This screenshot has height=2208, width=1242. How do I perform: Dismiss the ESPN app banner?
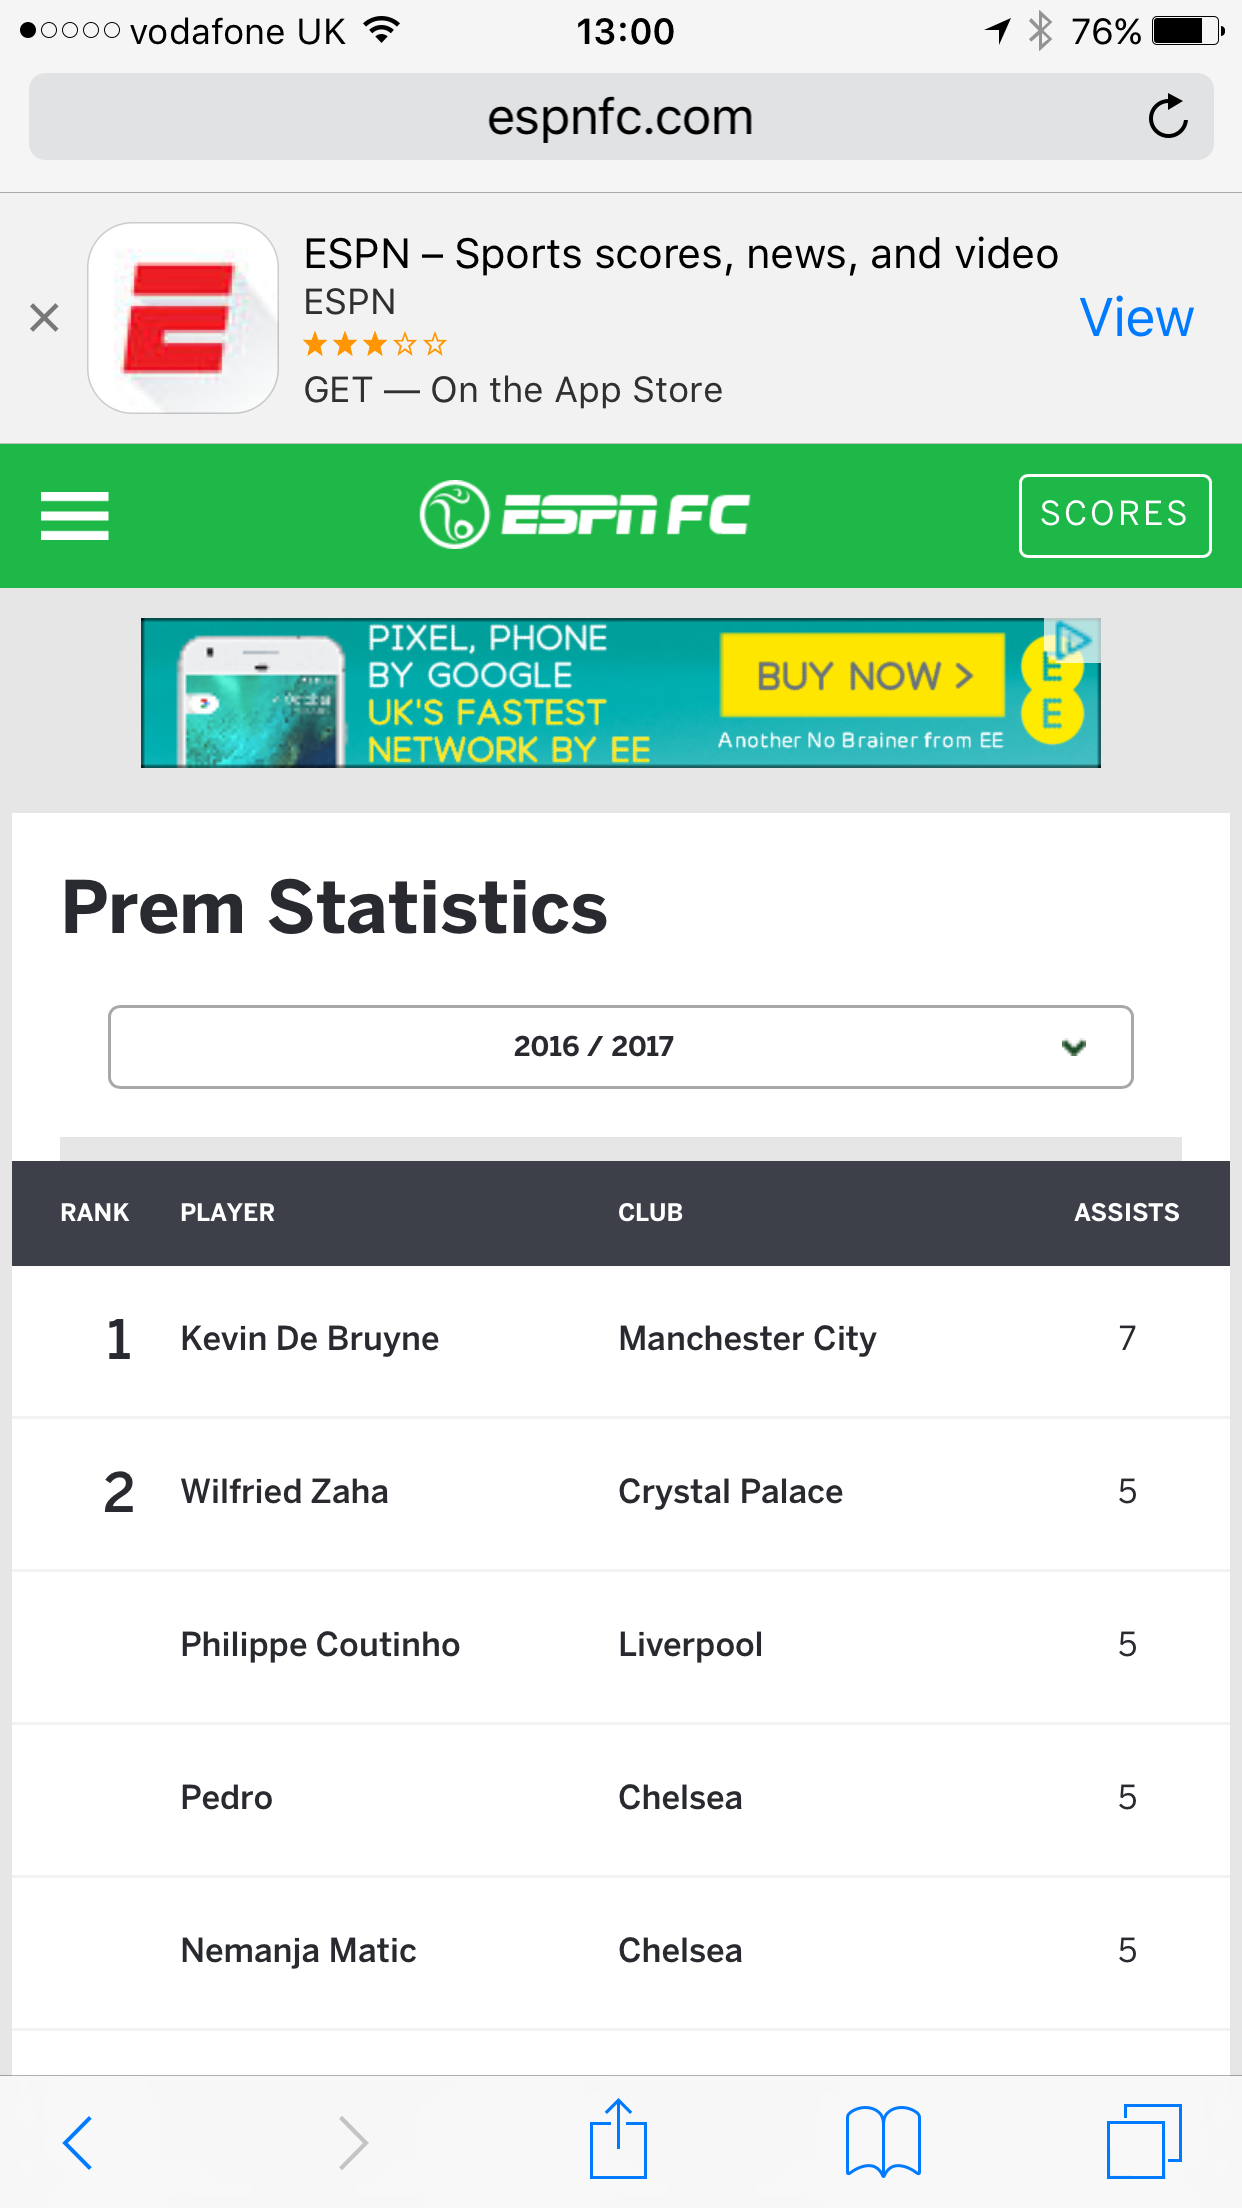(44, 318)
